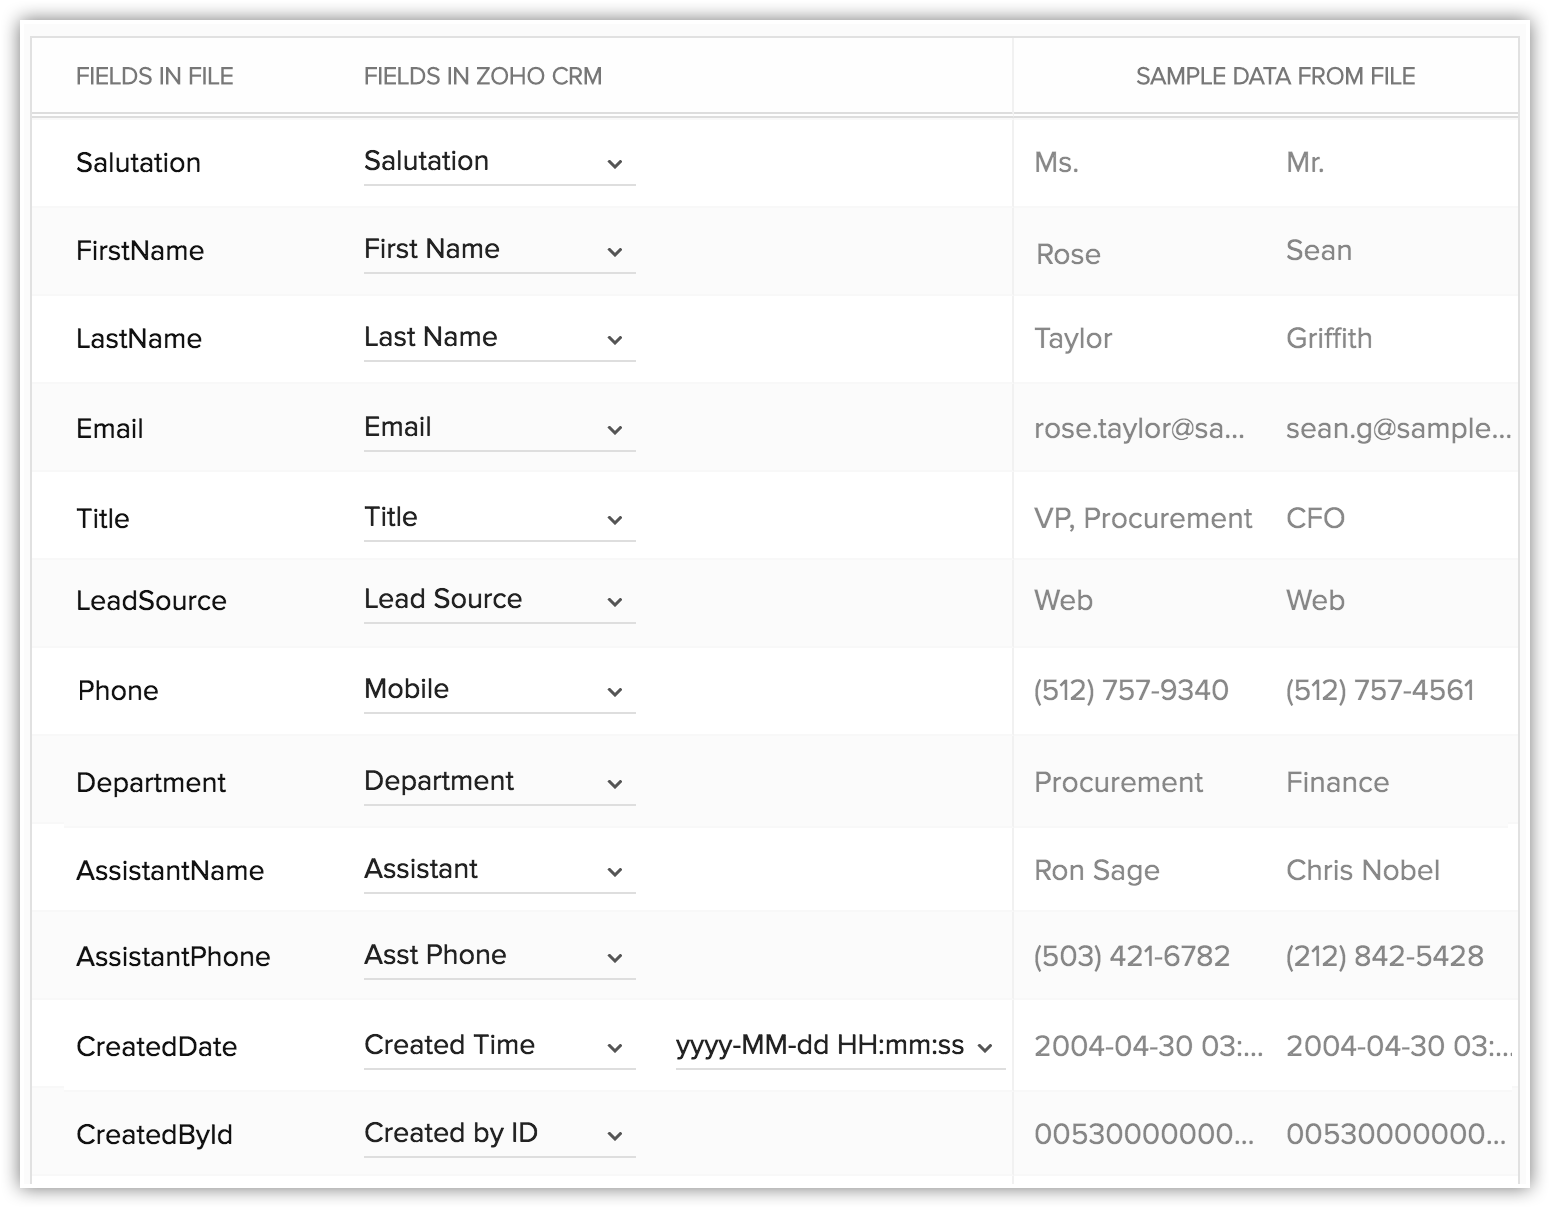Select the AssistantPhone file field label

[x=173, y=957]
